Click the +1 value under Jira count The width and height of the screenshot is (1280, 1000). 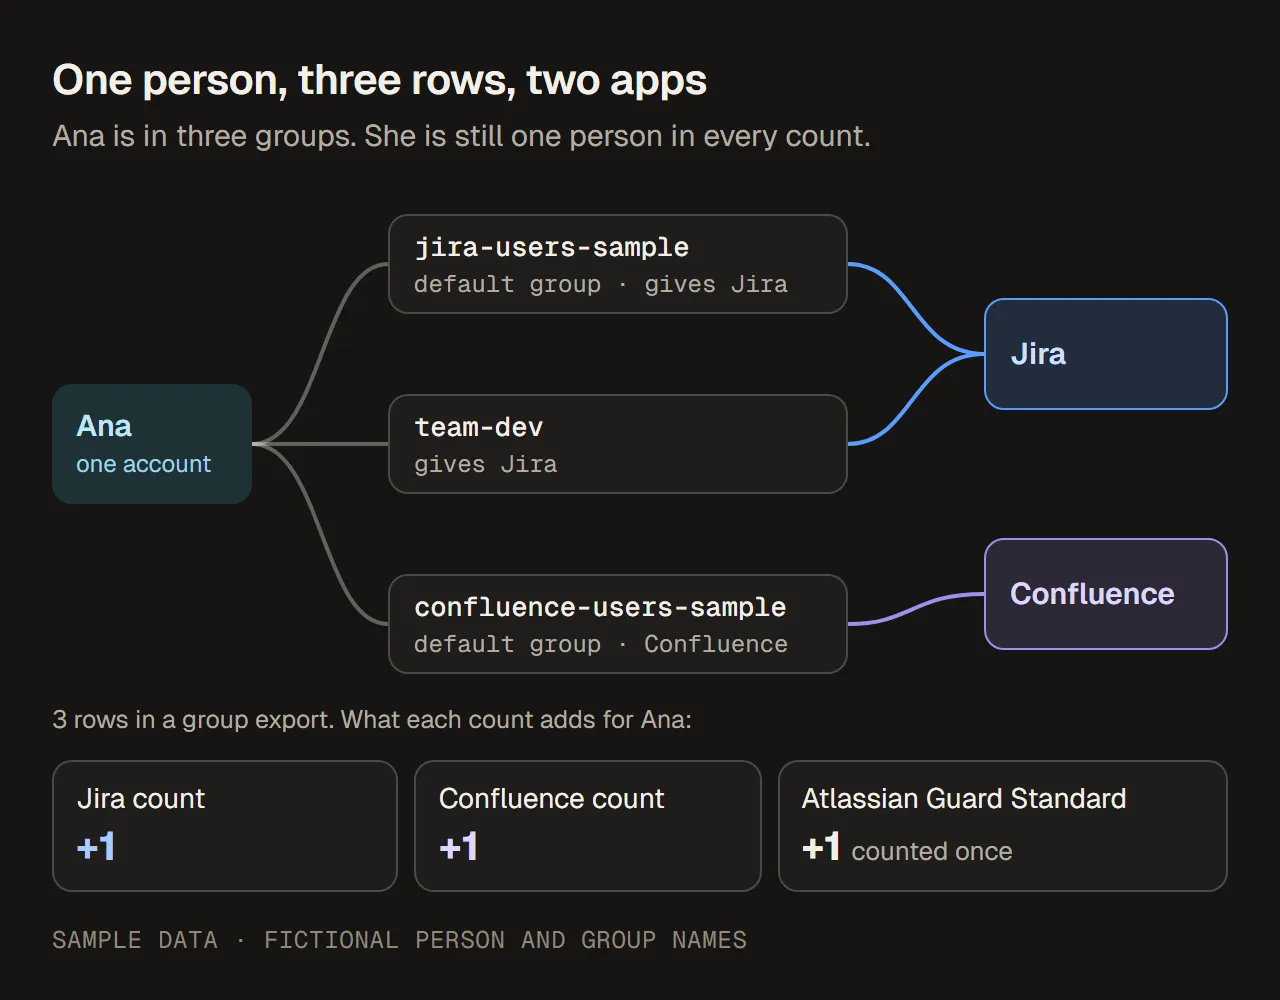point(97,848)
